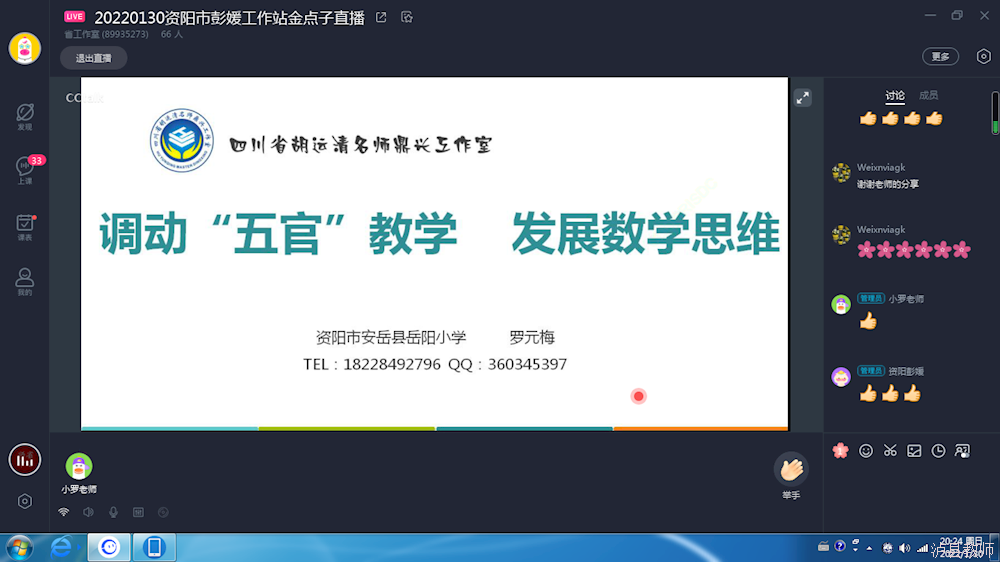Open chat history clock icon
Screen dimensions: 1000x562
pos(938,451)
